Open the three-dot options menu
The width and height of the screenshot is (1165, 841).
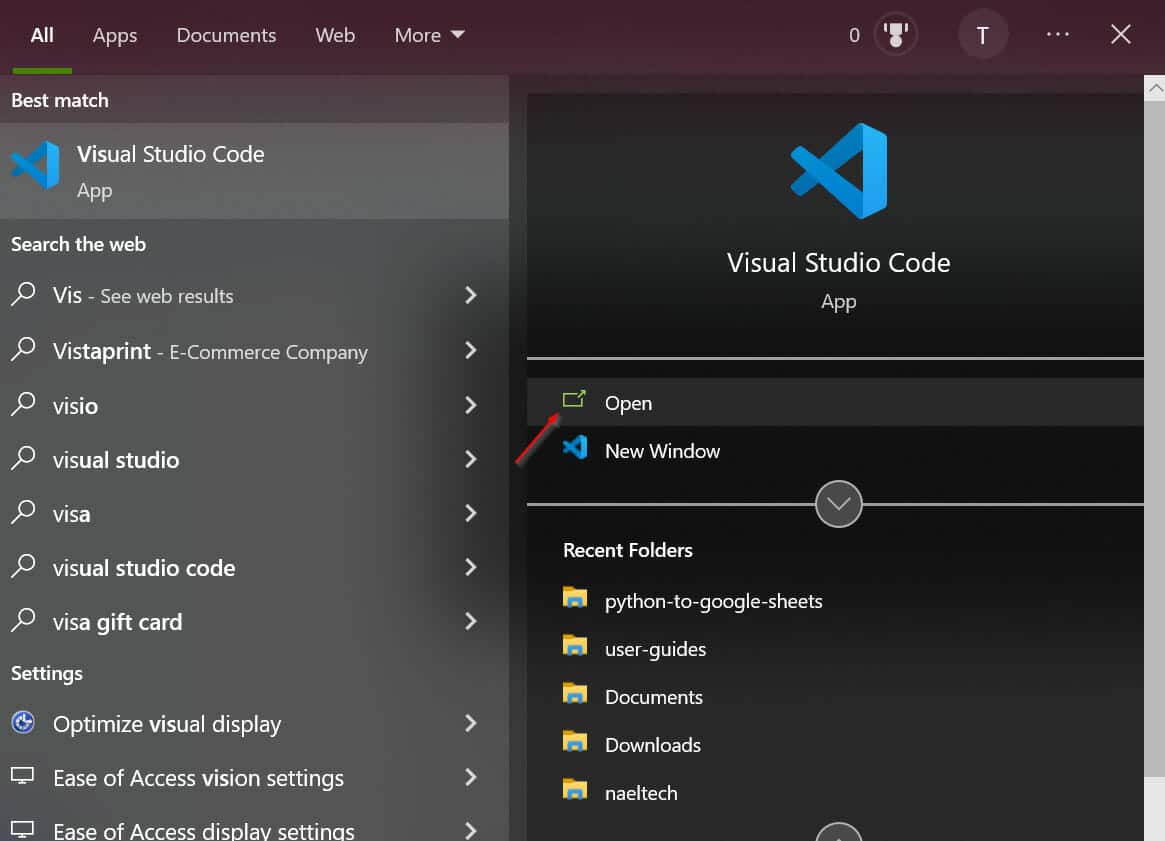[1057, 34]
